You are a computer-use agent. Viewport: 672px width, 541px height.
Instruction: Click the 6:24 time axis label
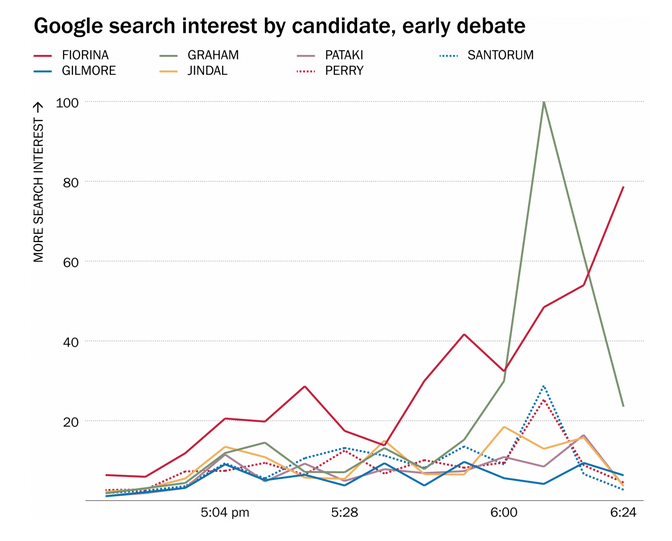pyautogui.click(x=623, y=513)
